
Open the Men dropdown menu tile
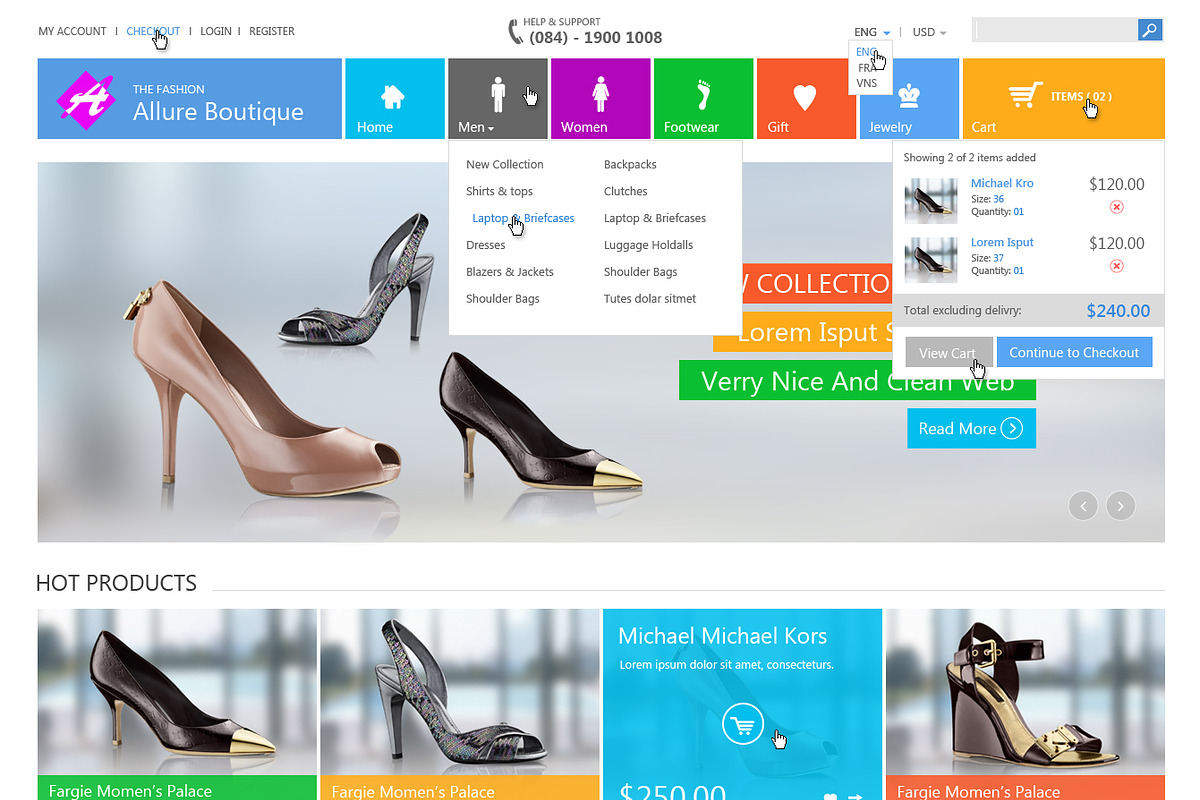click(498, 98)
